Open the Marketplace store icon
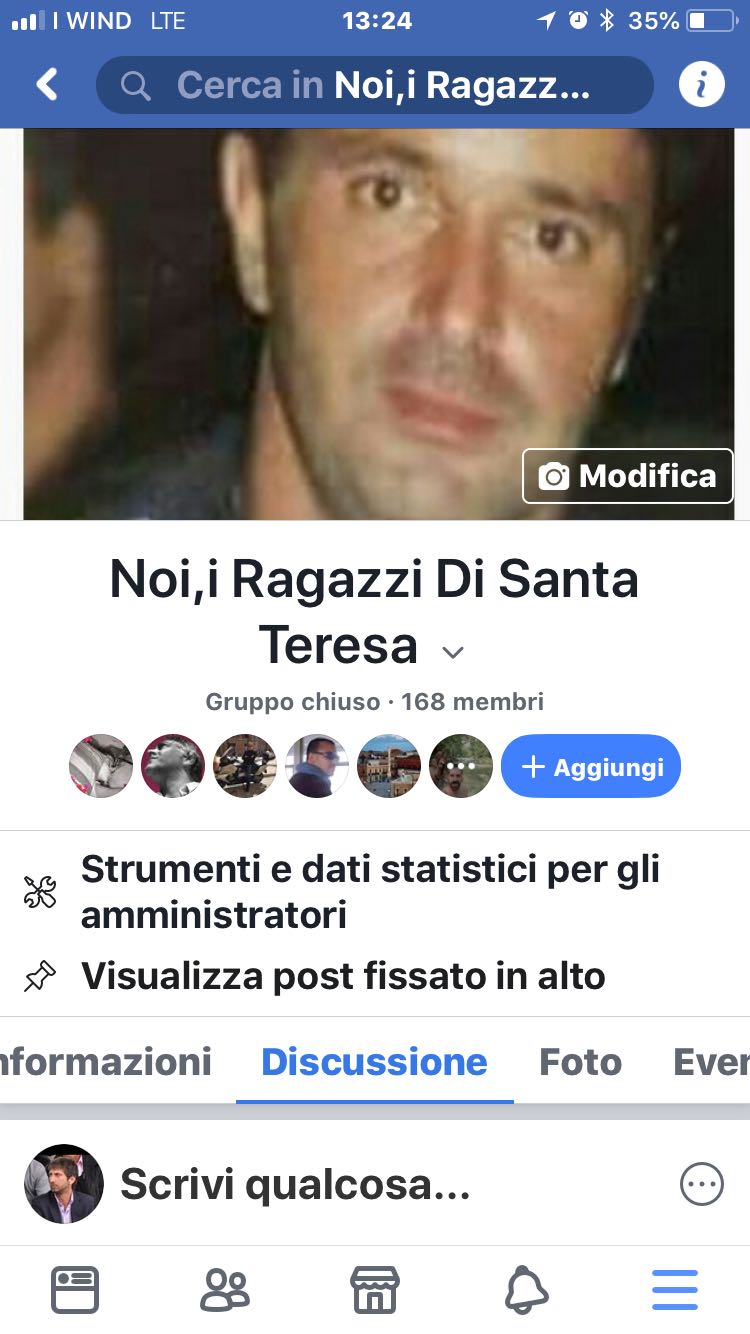This screenshot has width=750, height=1334. pyautogui.click(x=375, y=1290)
